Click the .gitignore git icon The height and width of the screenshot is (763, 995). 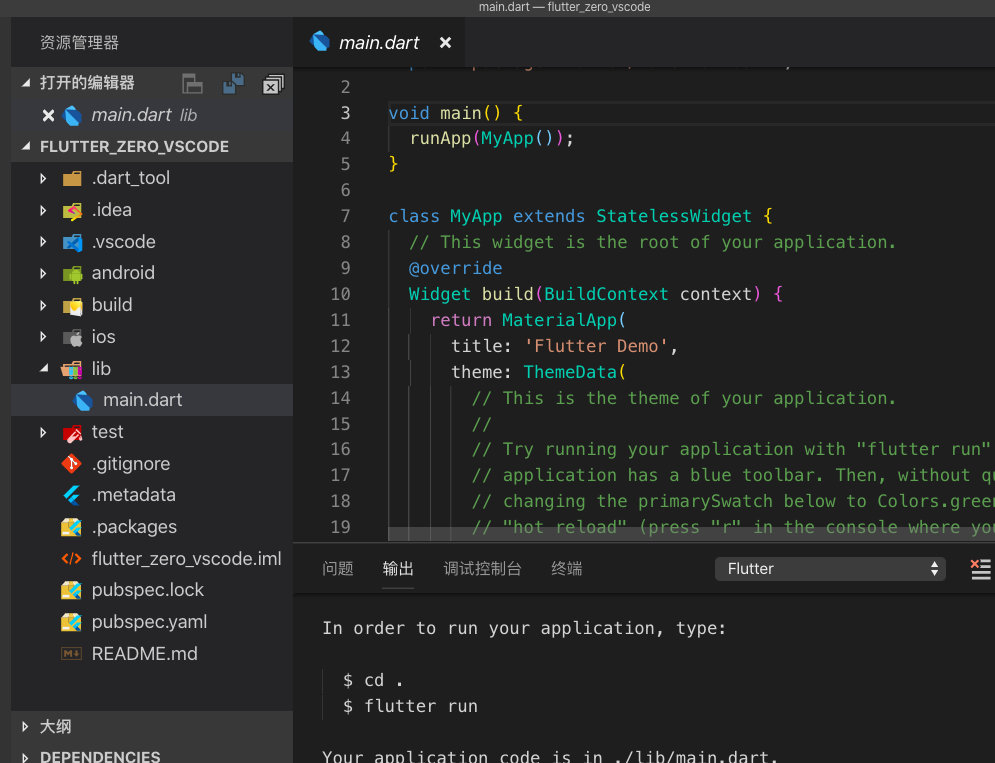[x=71, y=464]
